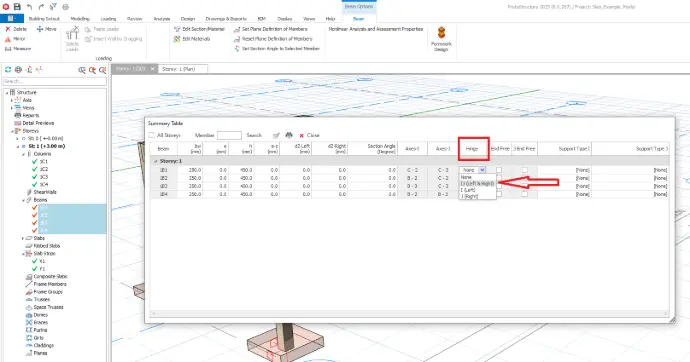This screenshot has height=362, width=690.
Task: Click the save icon in title bar
Action: coord(17,7)
